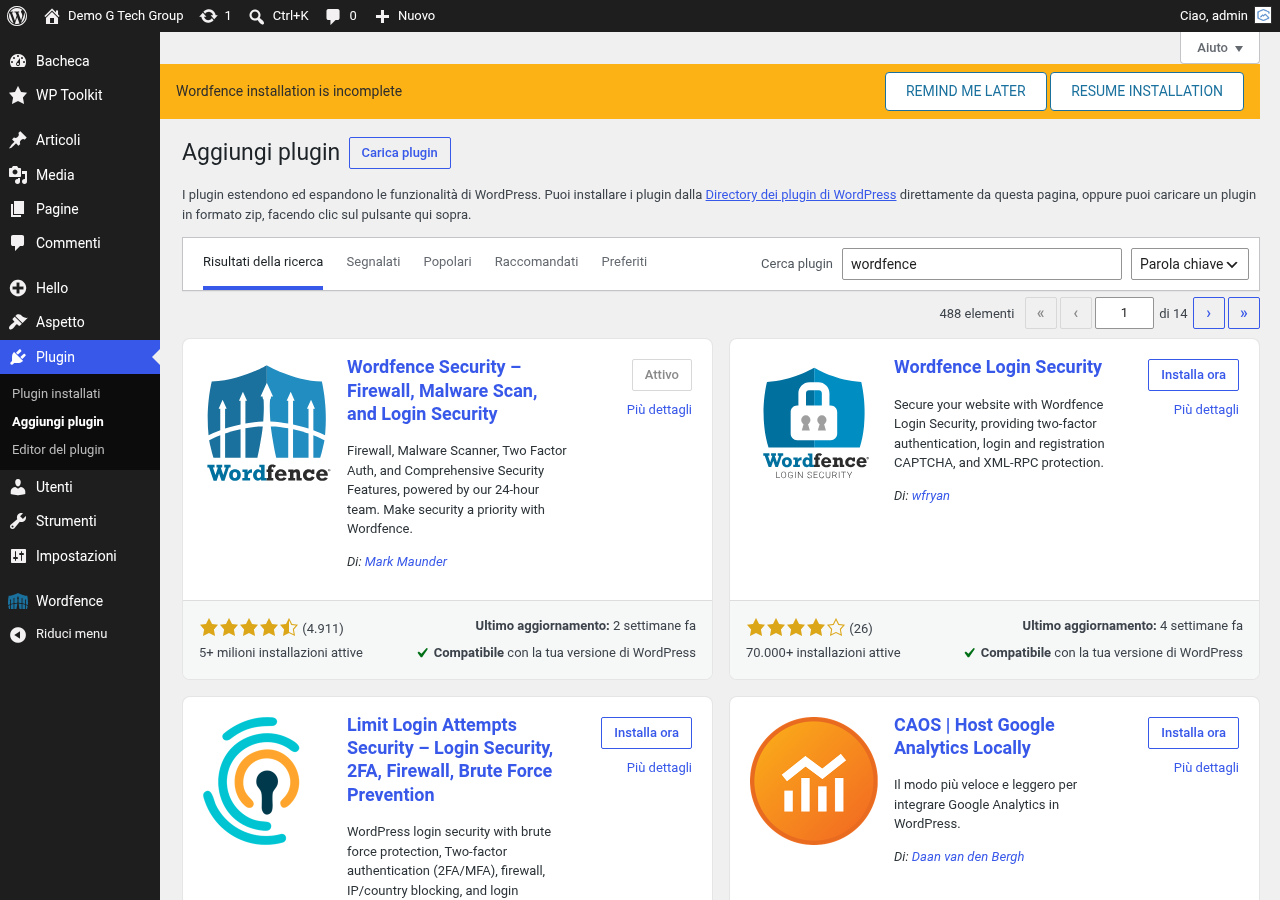Open Articoli pin icon in sidebar
Screen dimensions: 1280x900
click(18, 140)
